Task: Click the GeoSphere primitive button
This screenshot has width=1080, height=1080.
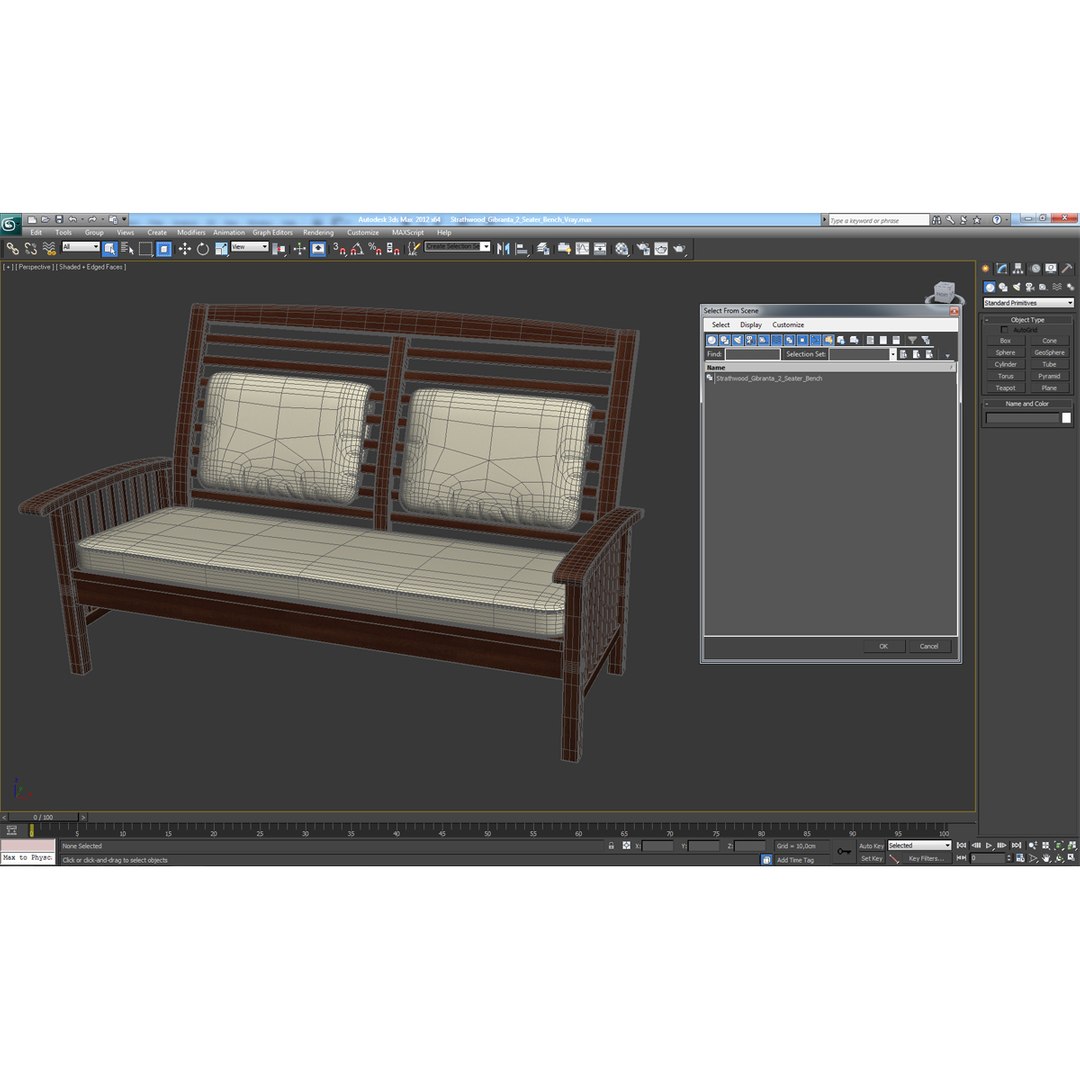Action: click(1049, 353)
